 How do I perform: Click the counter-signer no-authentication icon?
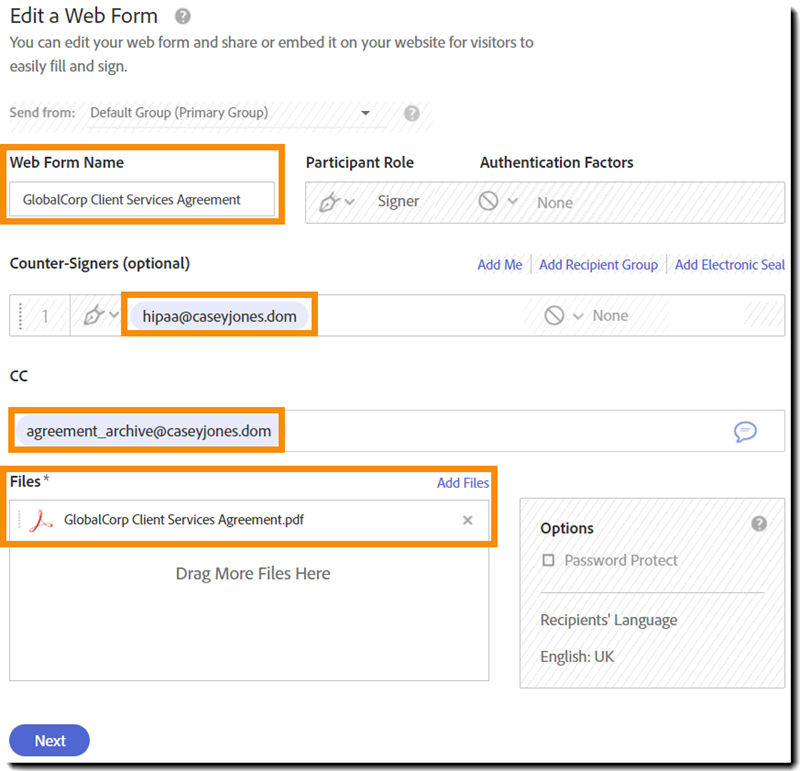click(x=554, y=316)
